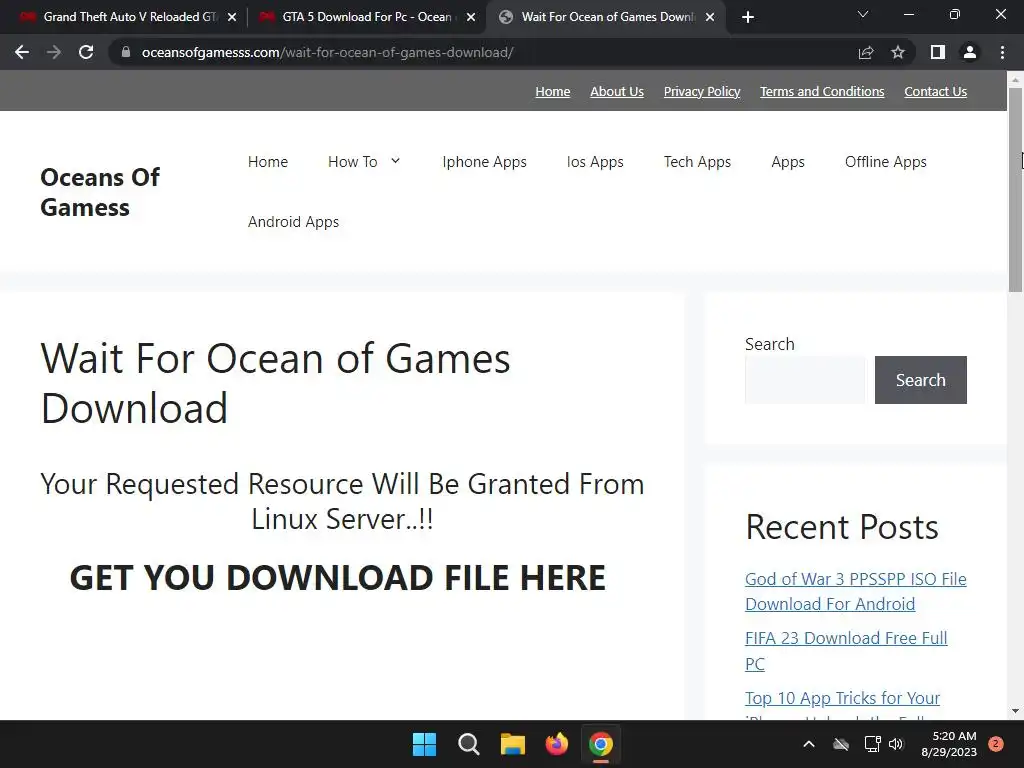Image resolution: width=1024 pixels, height=768 pixels.
Task: Close the Grand Theft Auto V Reloaded tab
Action: click(232, 17)
